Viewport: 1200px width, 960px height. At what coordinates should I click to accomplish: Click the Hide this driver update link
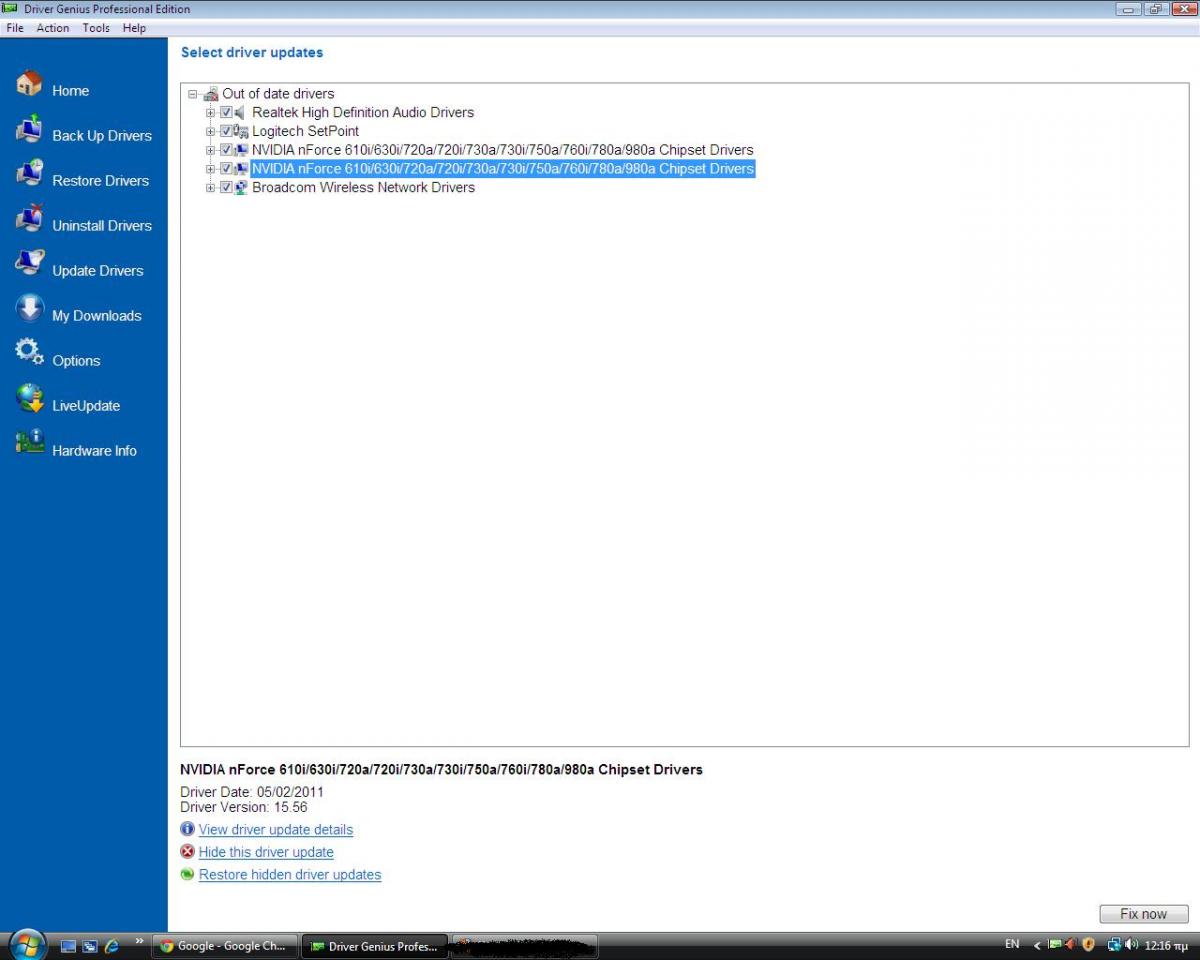click(266, 852)
